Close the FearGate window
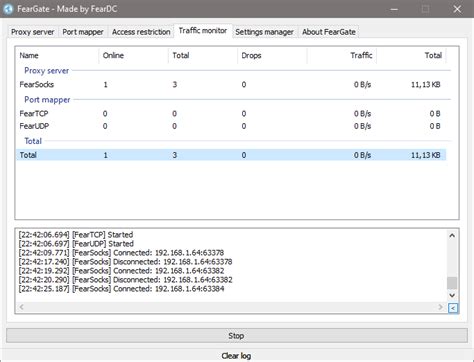 click(457, 9)
